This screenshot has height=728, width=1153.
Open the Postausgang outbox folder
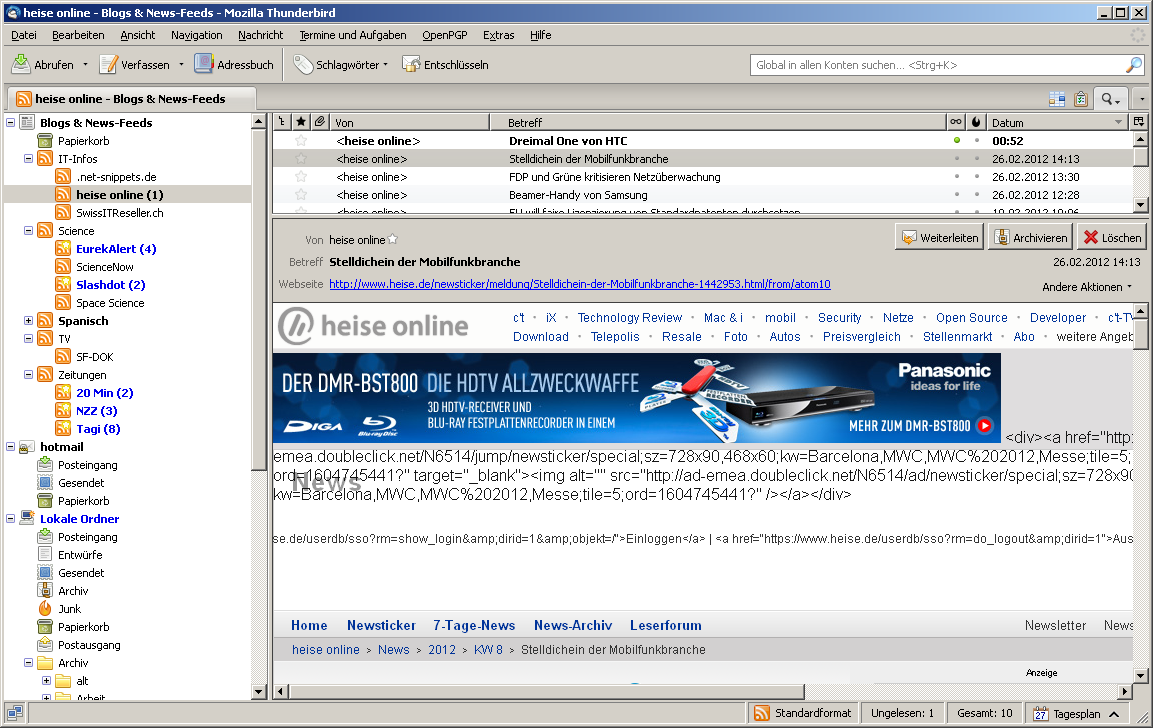tap(89, 645)
